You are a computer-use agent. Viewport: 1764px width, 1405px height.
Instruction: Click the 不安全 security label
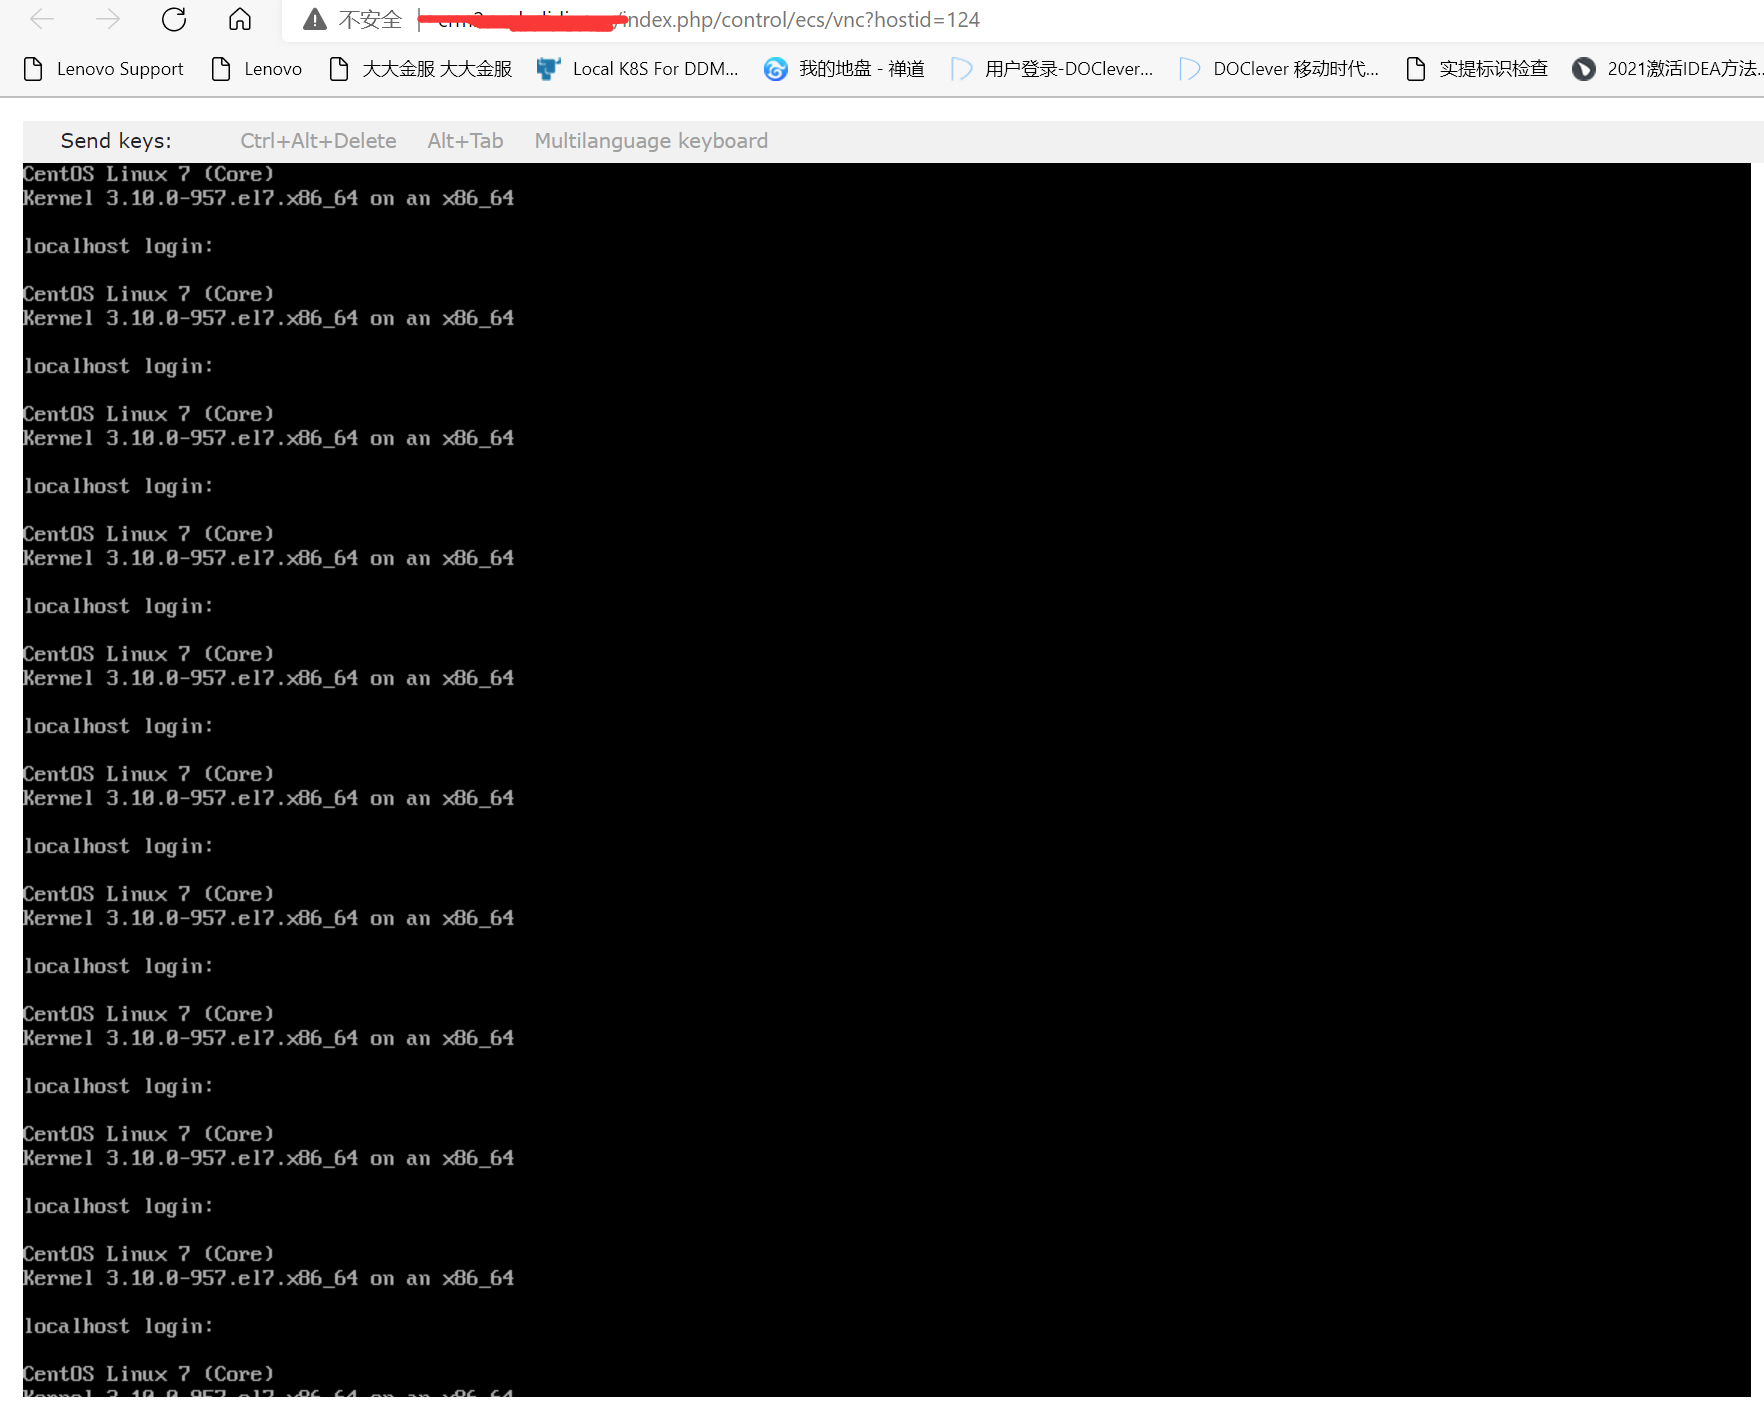(370, 20)
